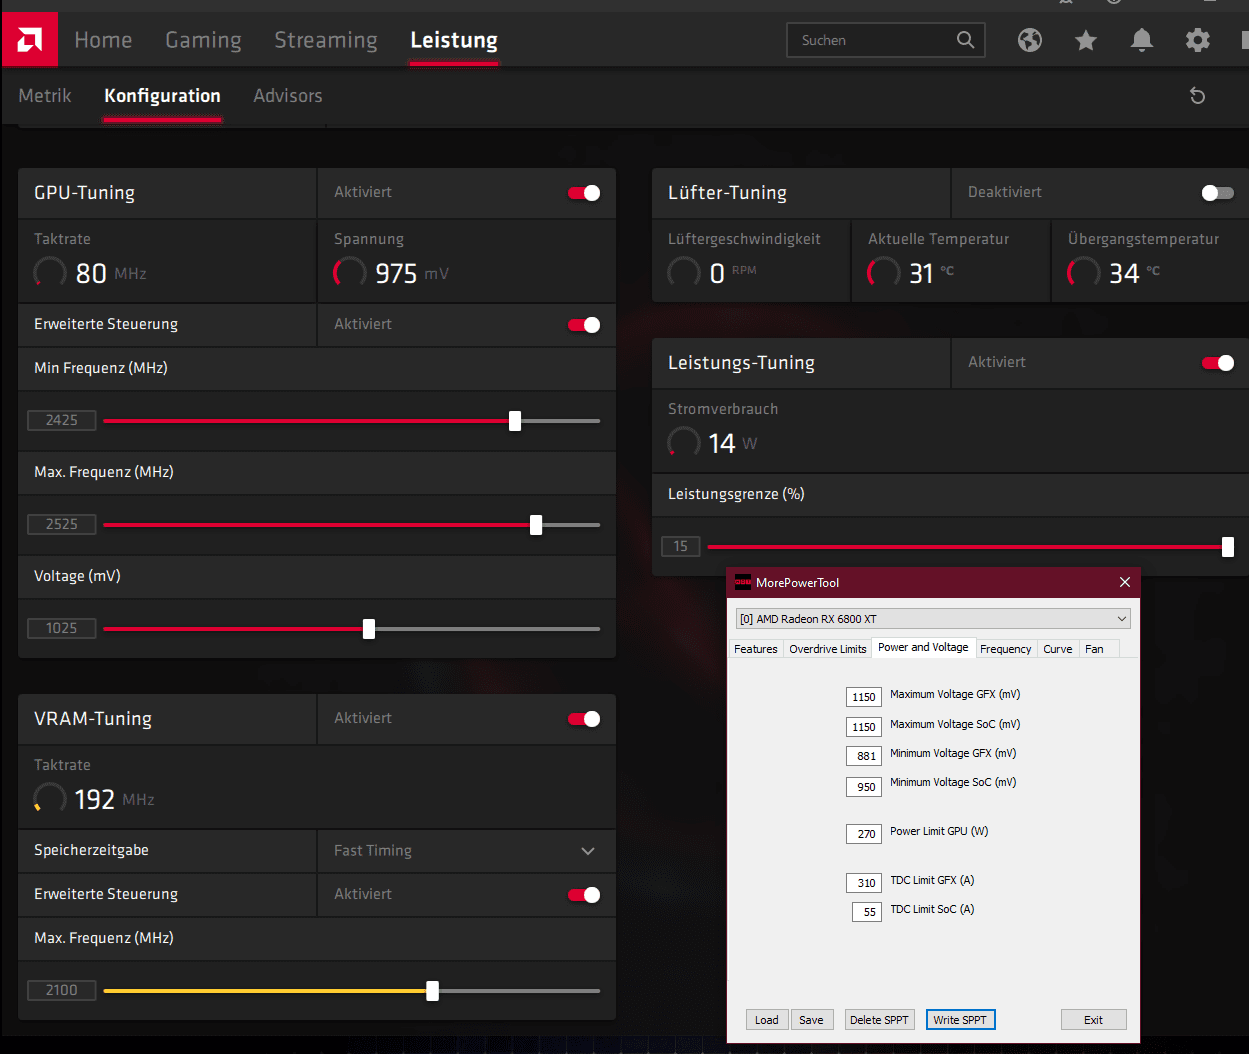The height and width of the screenshot is (1054, 1249).
Task: Click the Leistungsgrenze value field 15
Action: tap(681, 546)
